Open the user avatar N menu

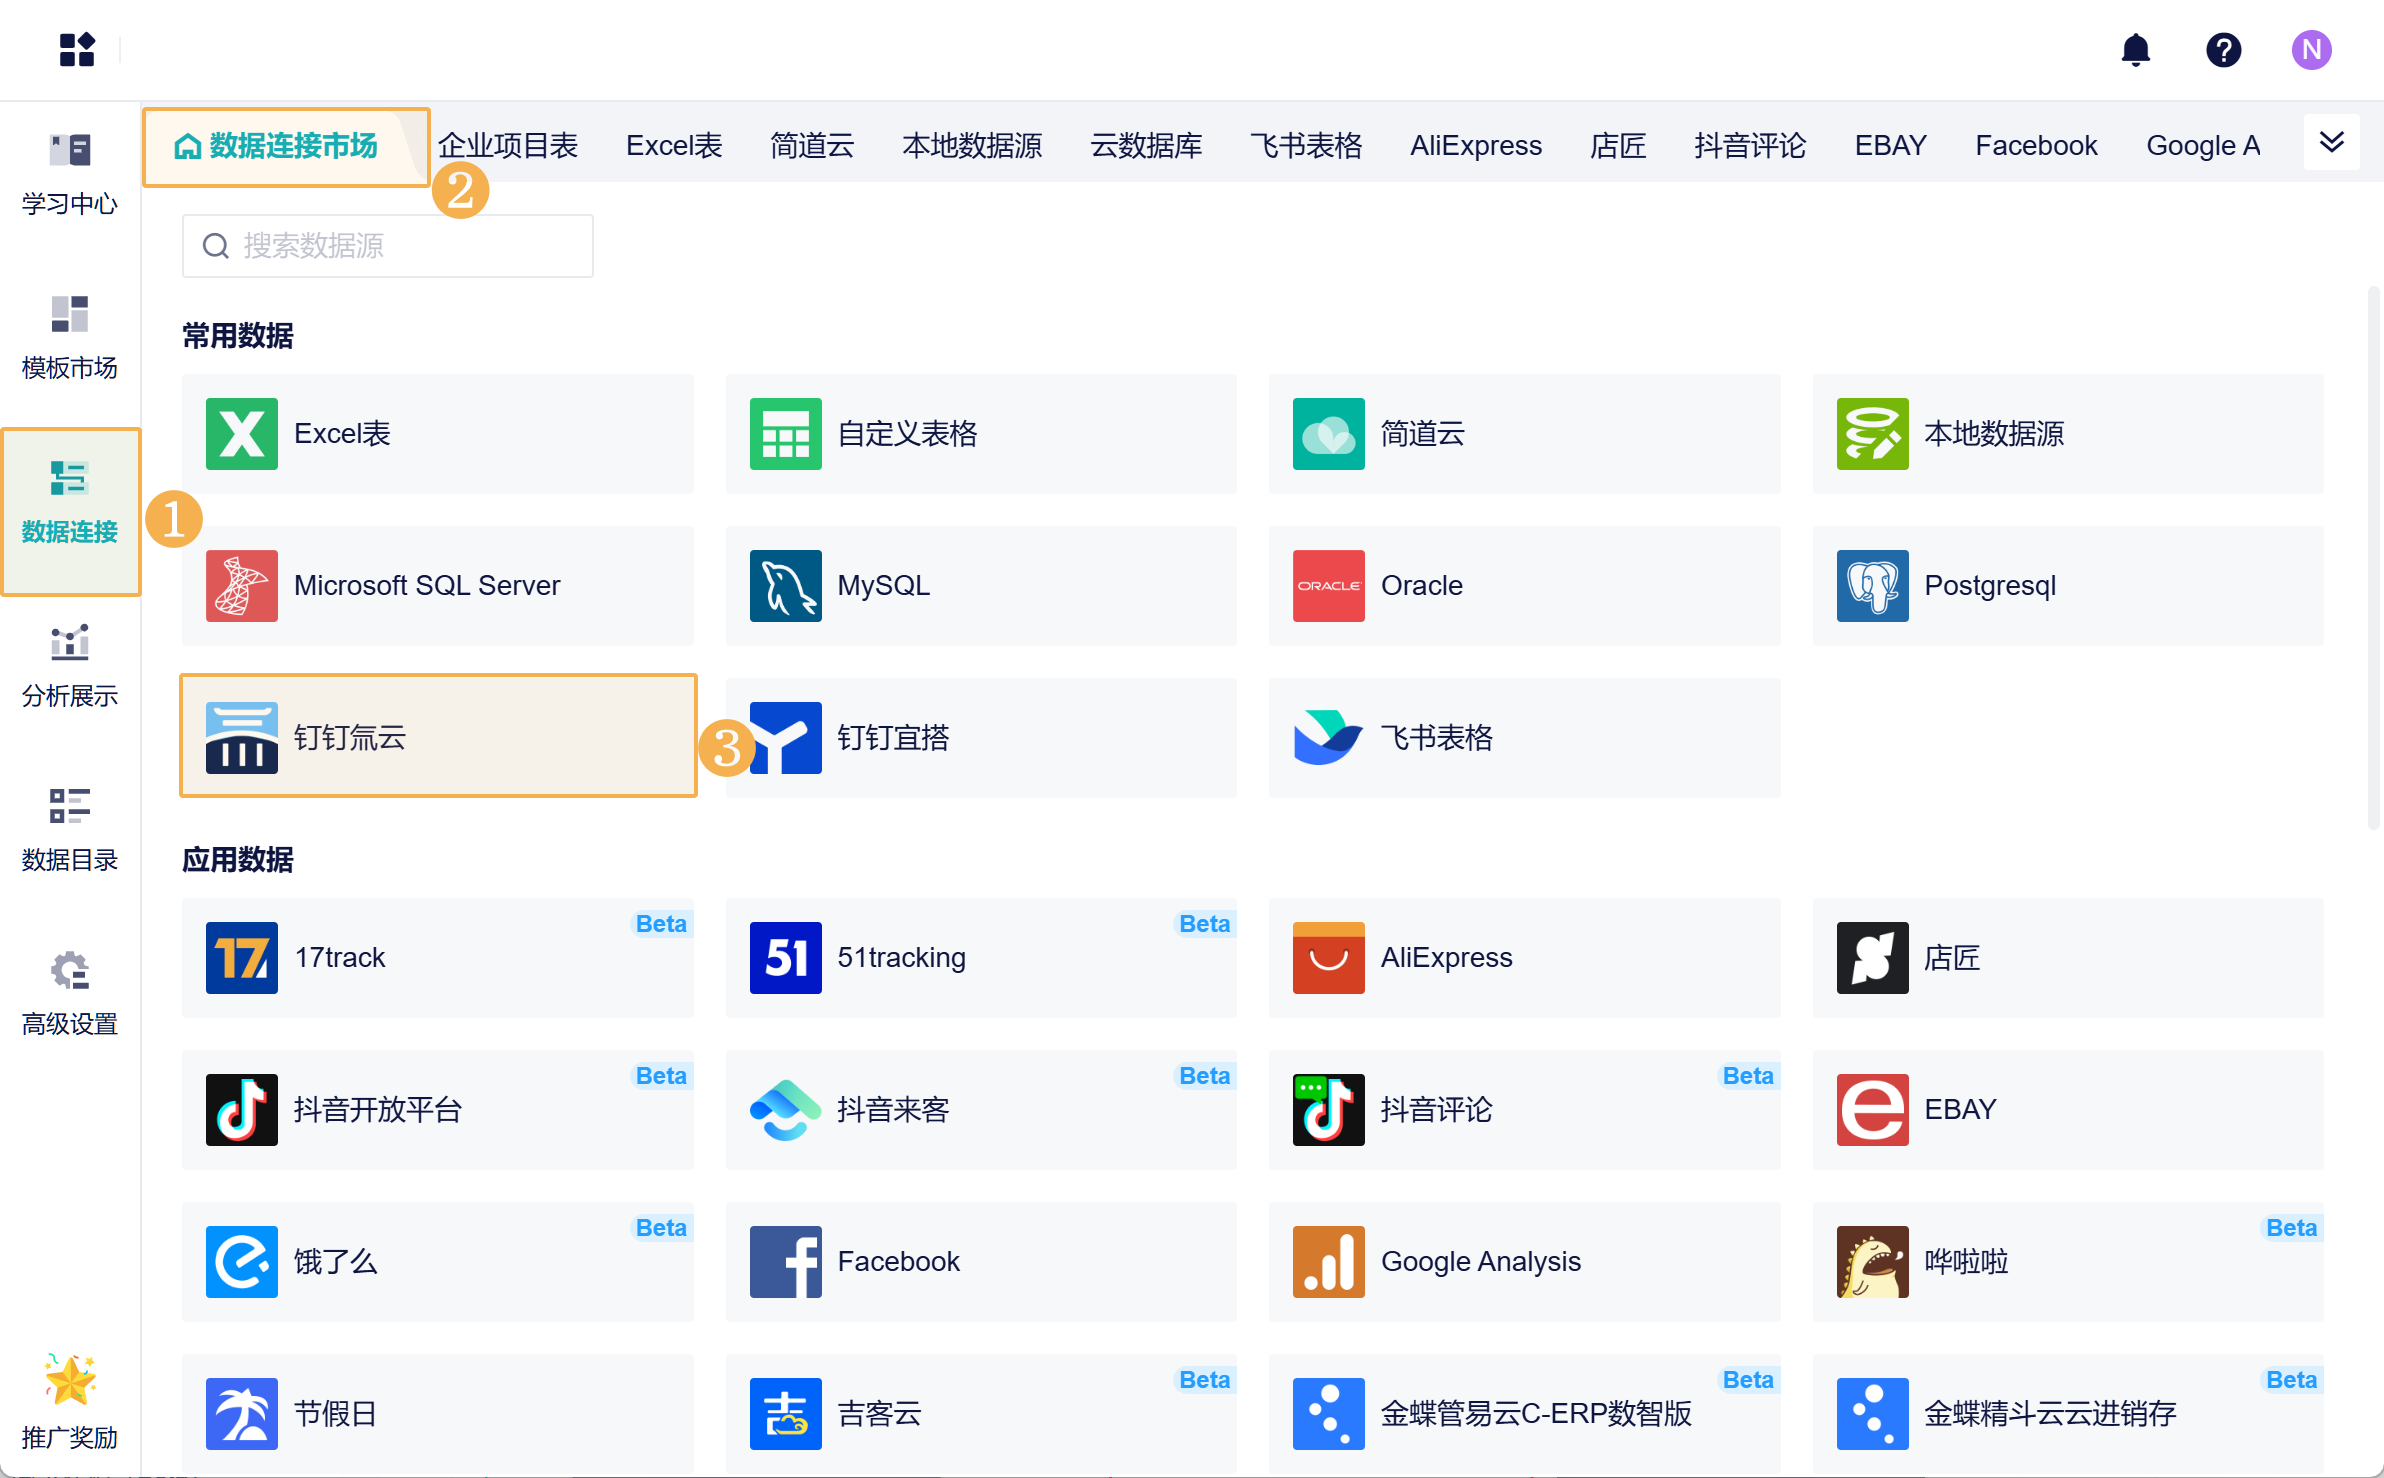[x=2311, y=49]
